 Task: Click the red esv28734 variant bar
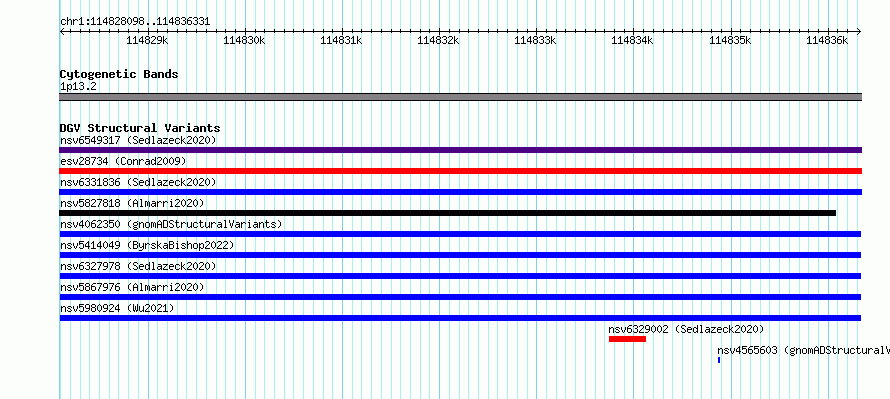pyautogui.click(x=460, y=171)
